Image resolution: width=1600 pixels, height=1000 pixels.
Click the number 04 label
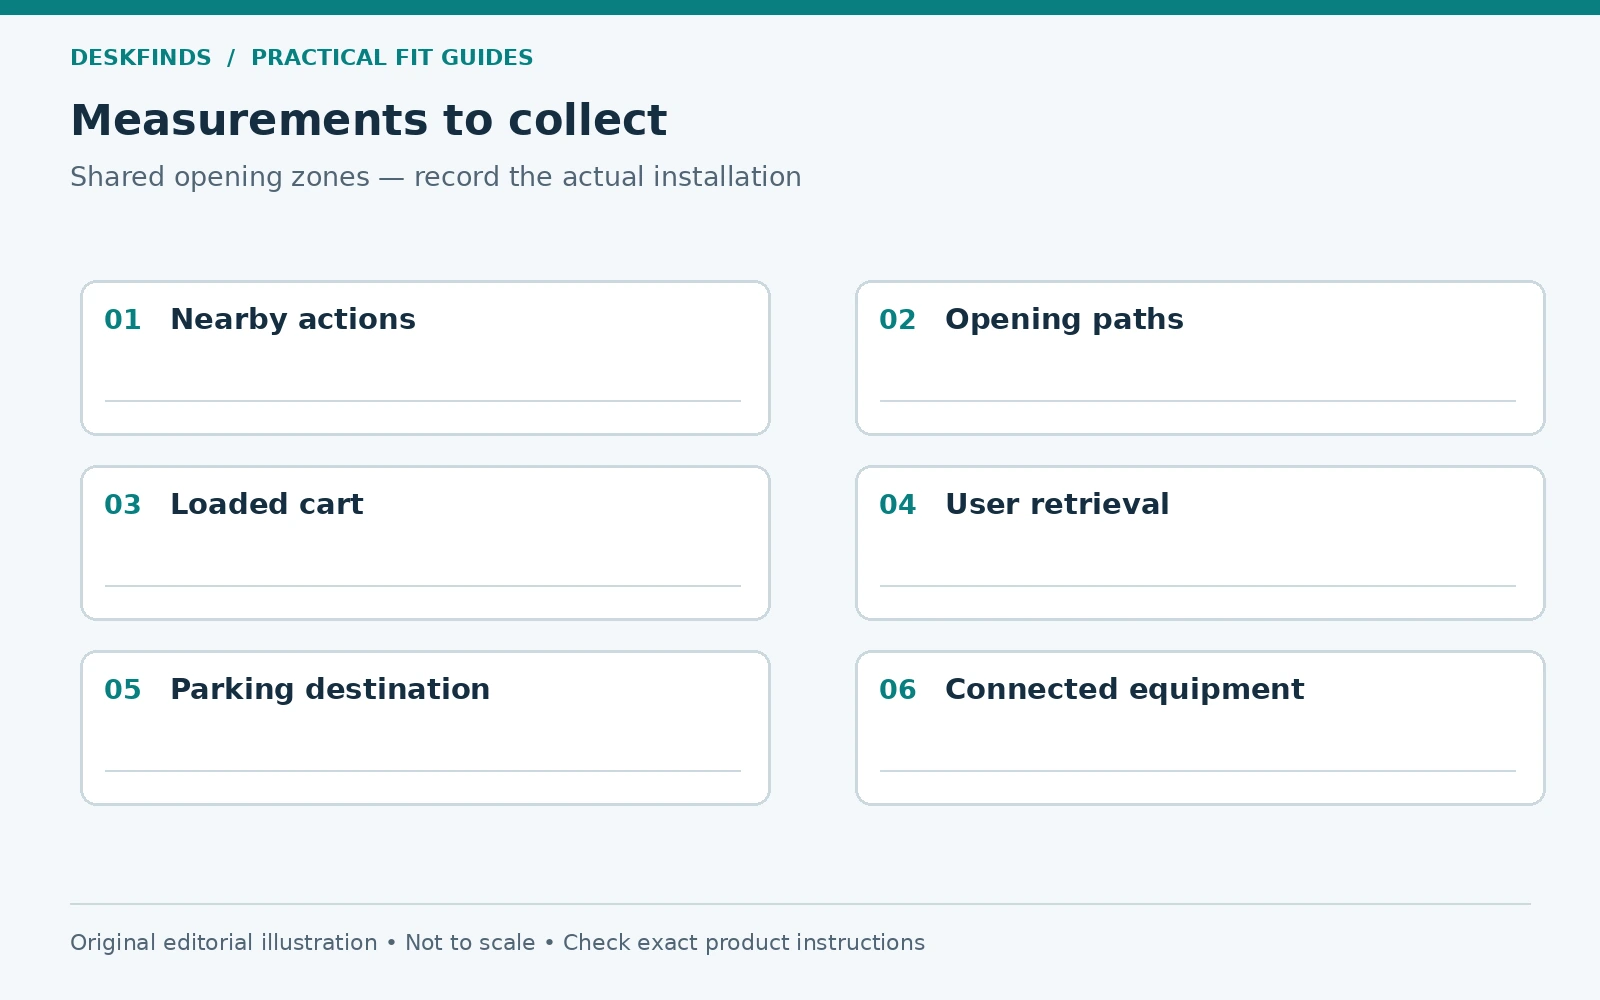898,505
